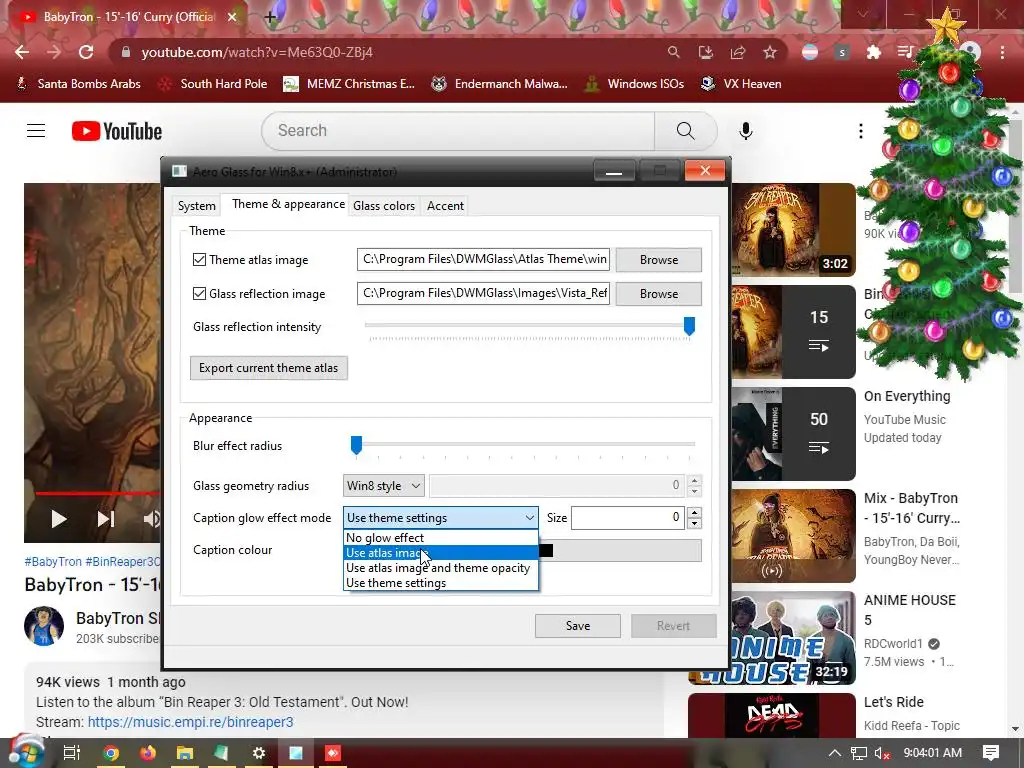Open the music.empi.re stream link
Viewport: 1024px width, 768px height.
coord(190,722)
